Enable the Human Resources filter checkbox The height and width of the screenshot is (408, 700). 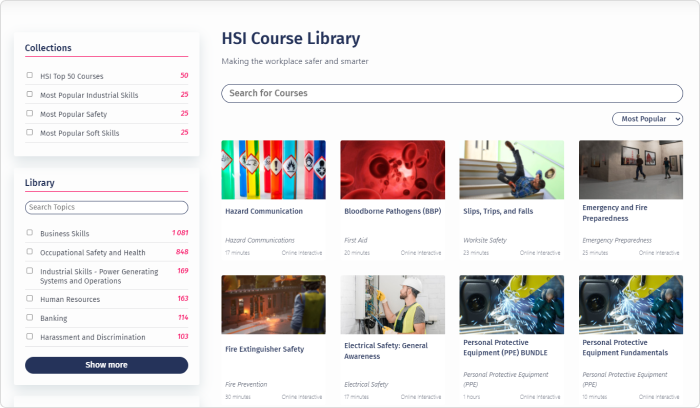coord(29,298)
